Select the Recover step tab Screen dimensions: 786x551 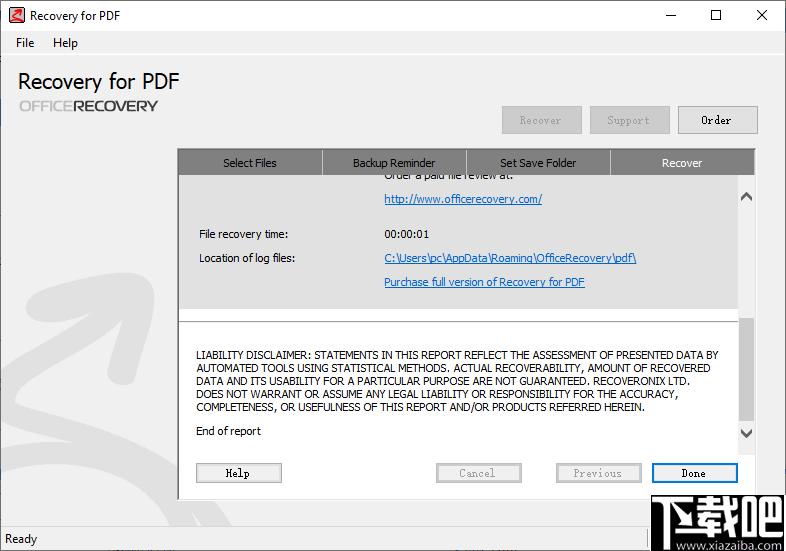[682, 163]
